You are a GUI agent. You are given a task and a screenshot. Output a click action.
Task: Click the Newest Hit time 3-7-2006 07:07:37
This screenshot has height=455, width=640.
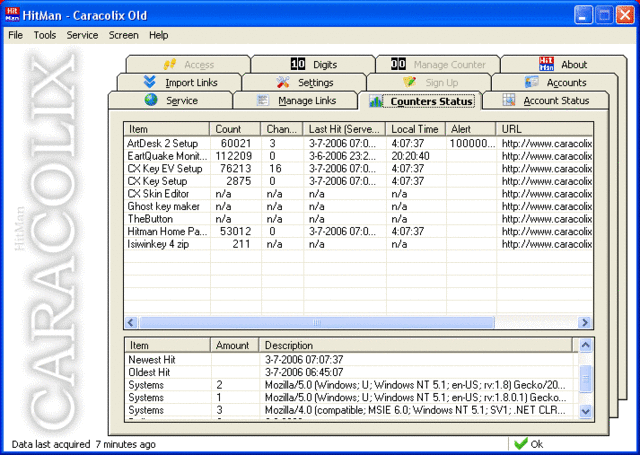(x=304, y=360)
